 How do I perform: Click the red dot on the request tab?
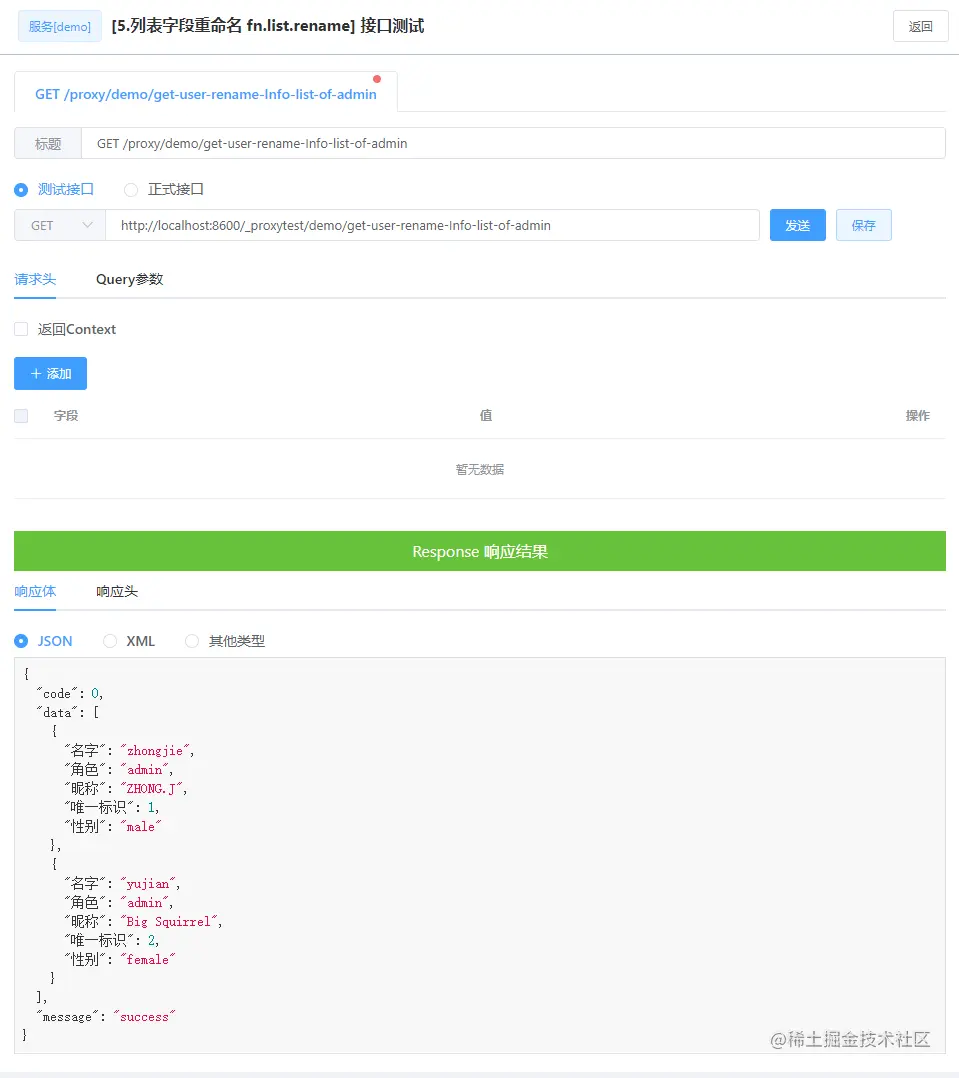point(377,79)
